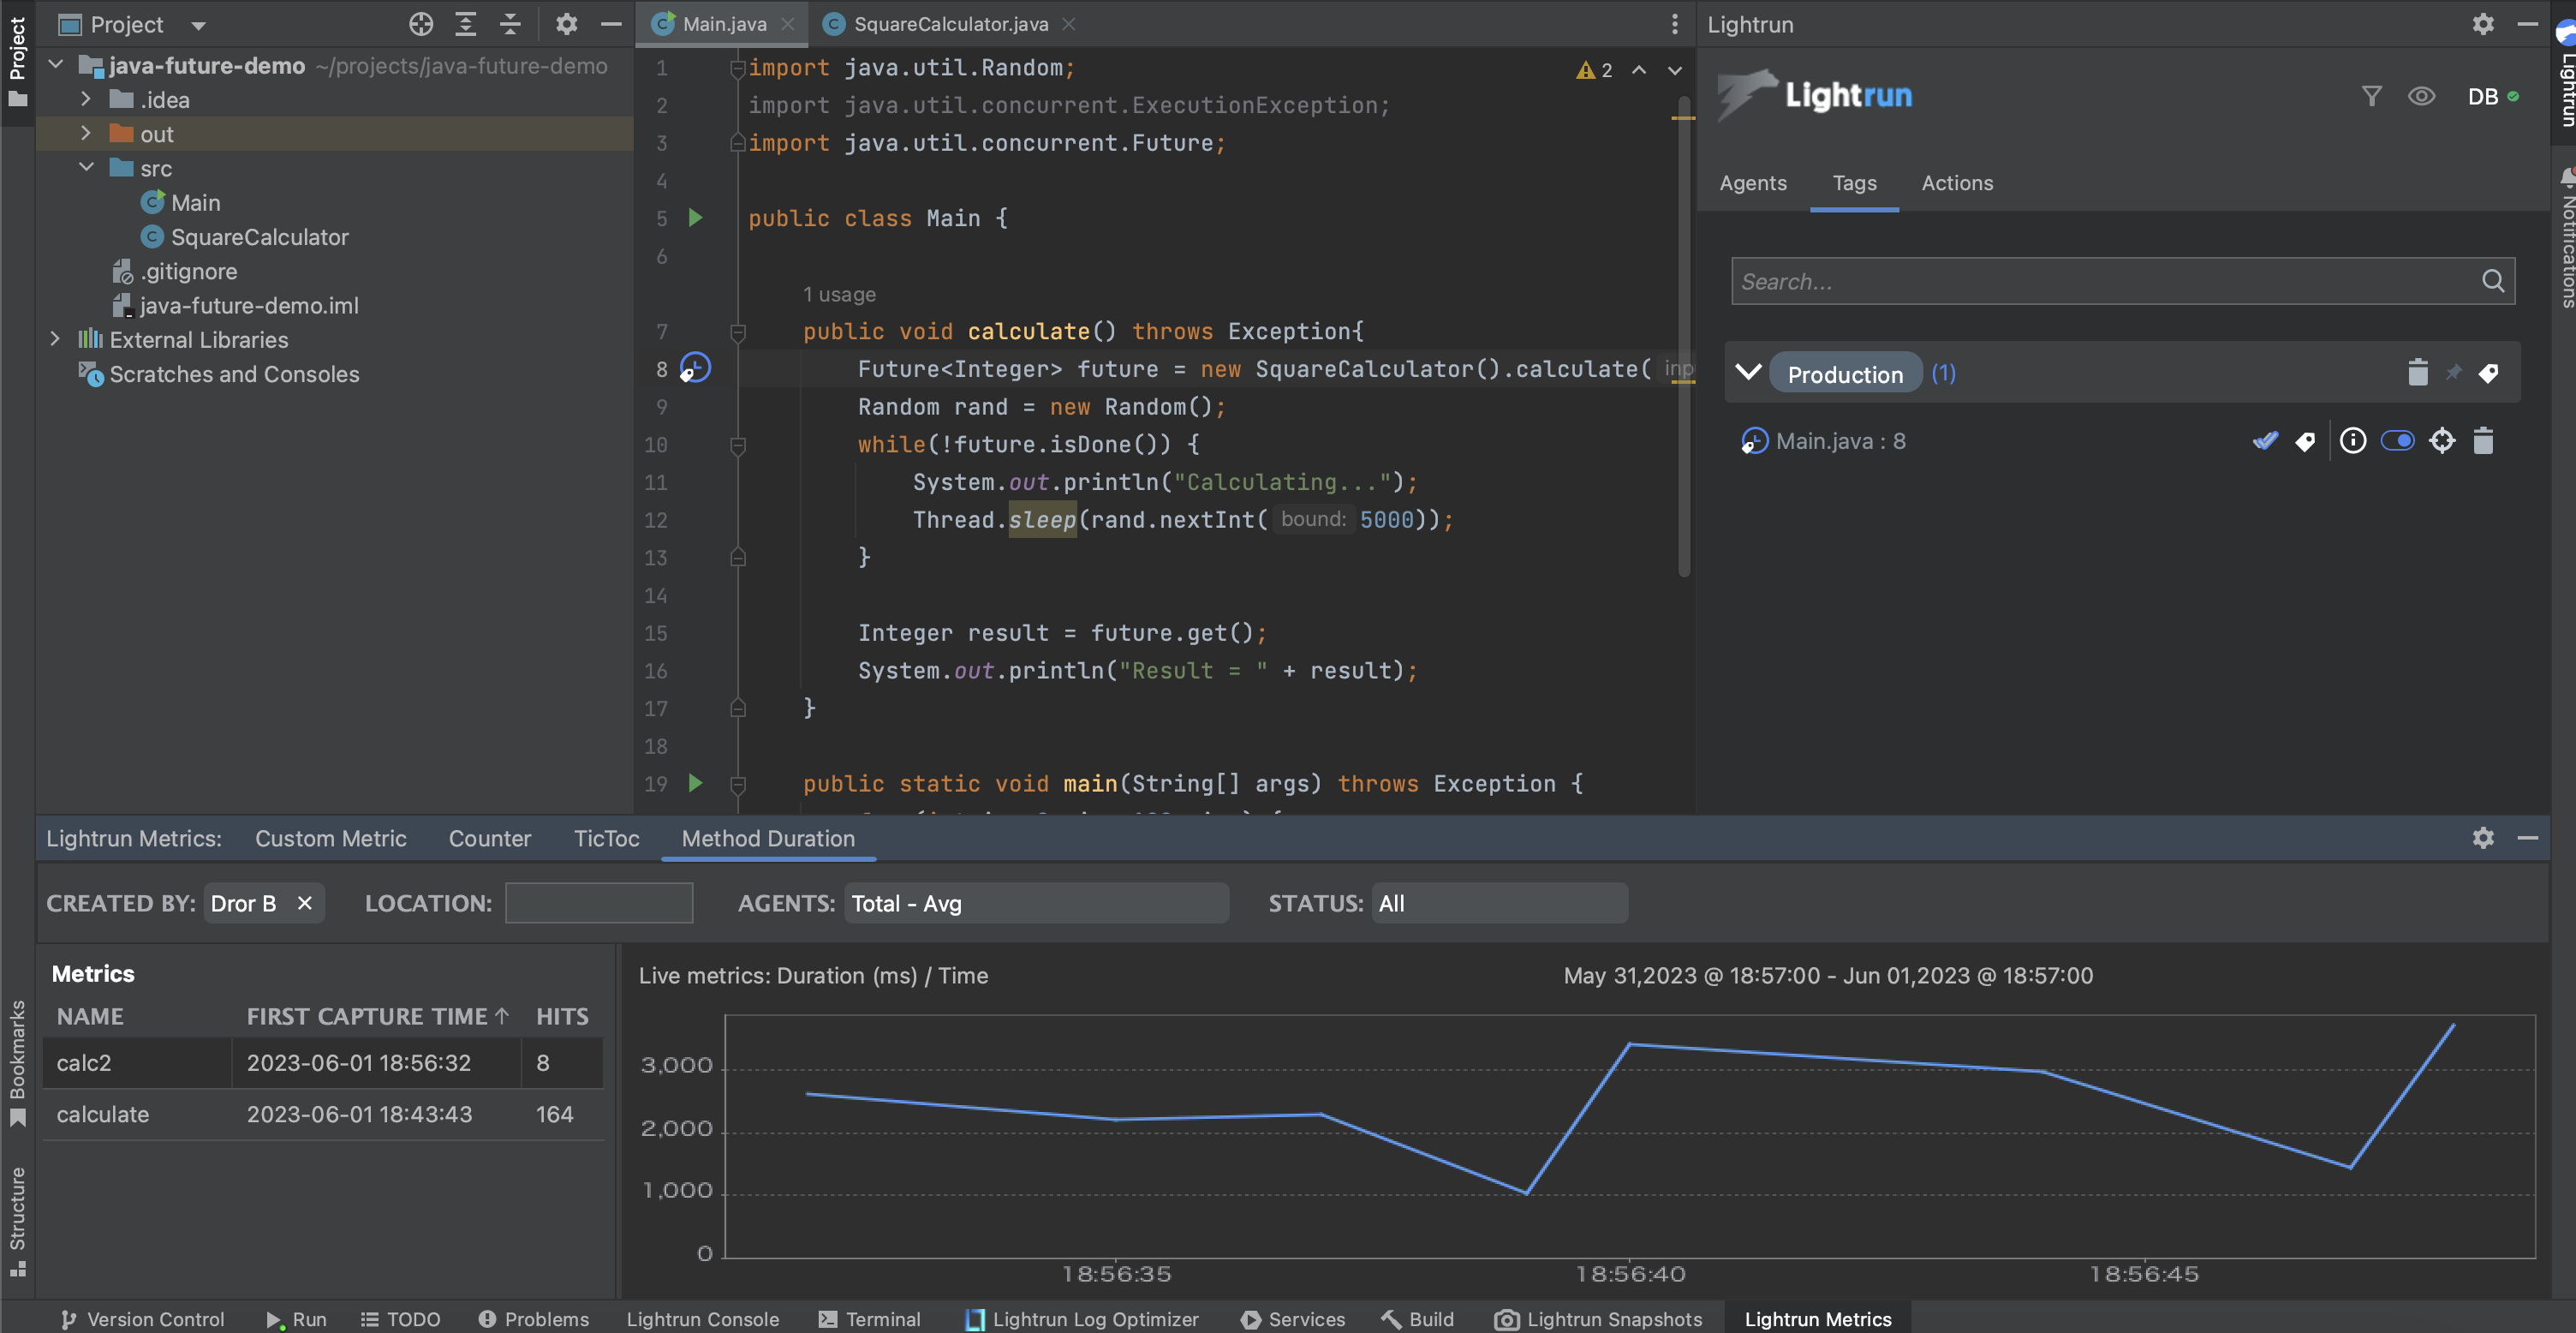Open the Agents tab in Lightrun
This screenshot has height=1333, width=2576.
coord(1753,183)
